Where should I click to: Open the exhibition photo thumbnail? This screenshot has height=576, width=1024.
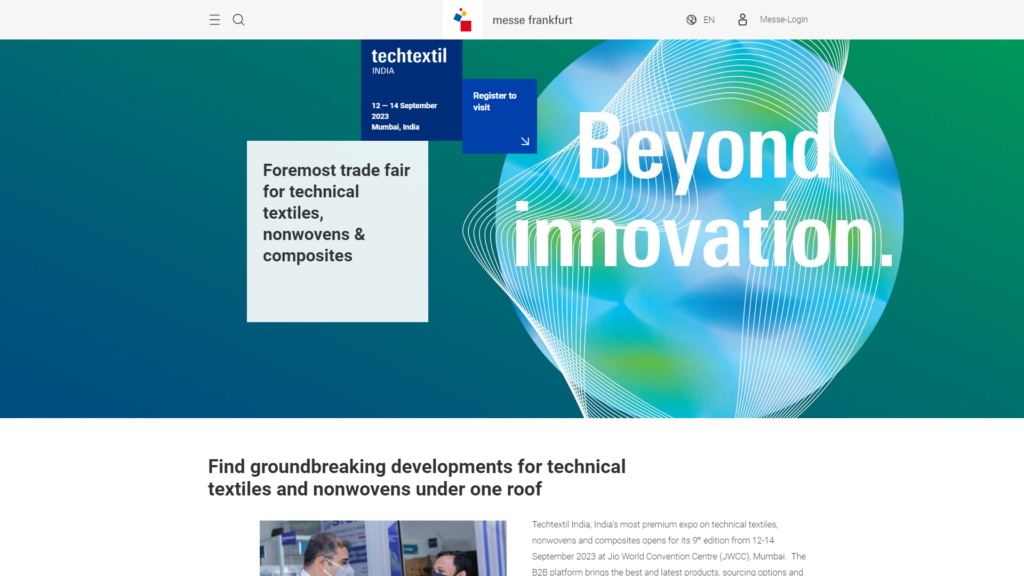click(383, 548)
